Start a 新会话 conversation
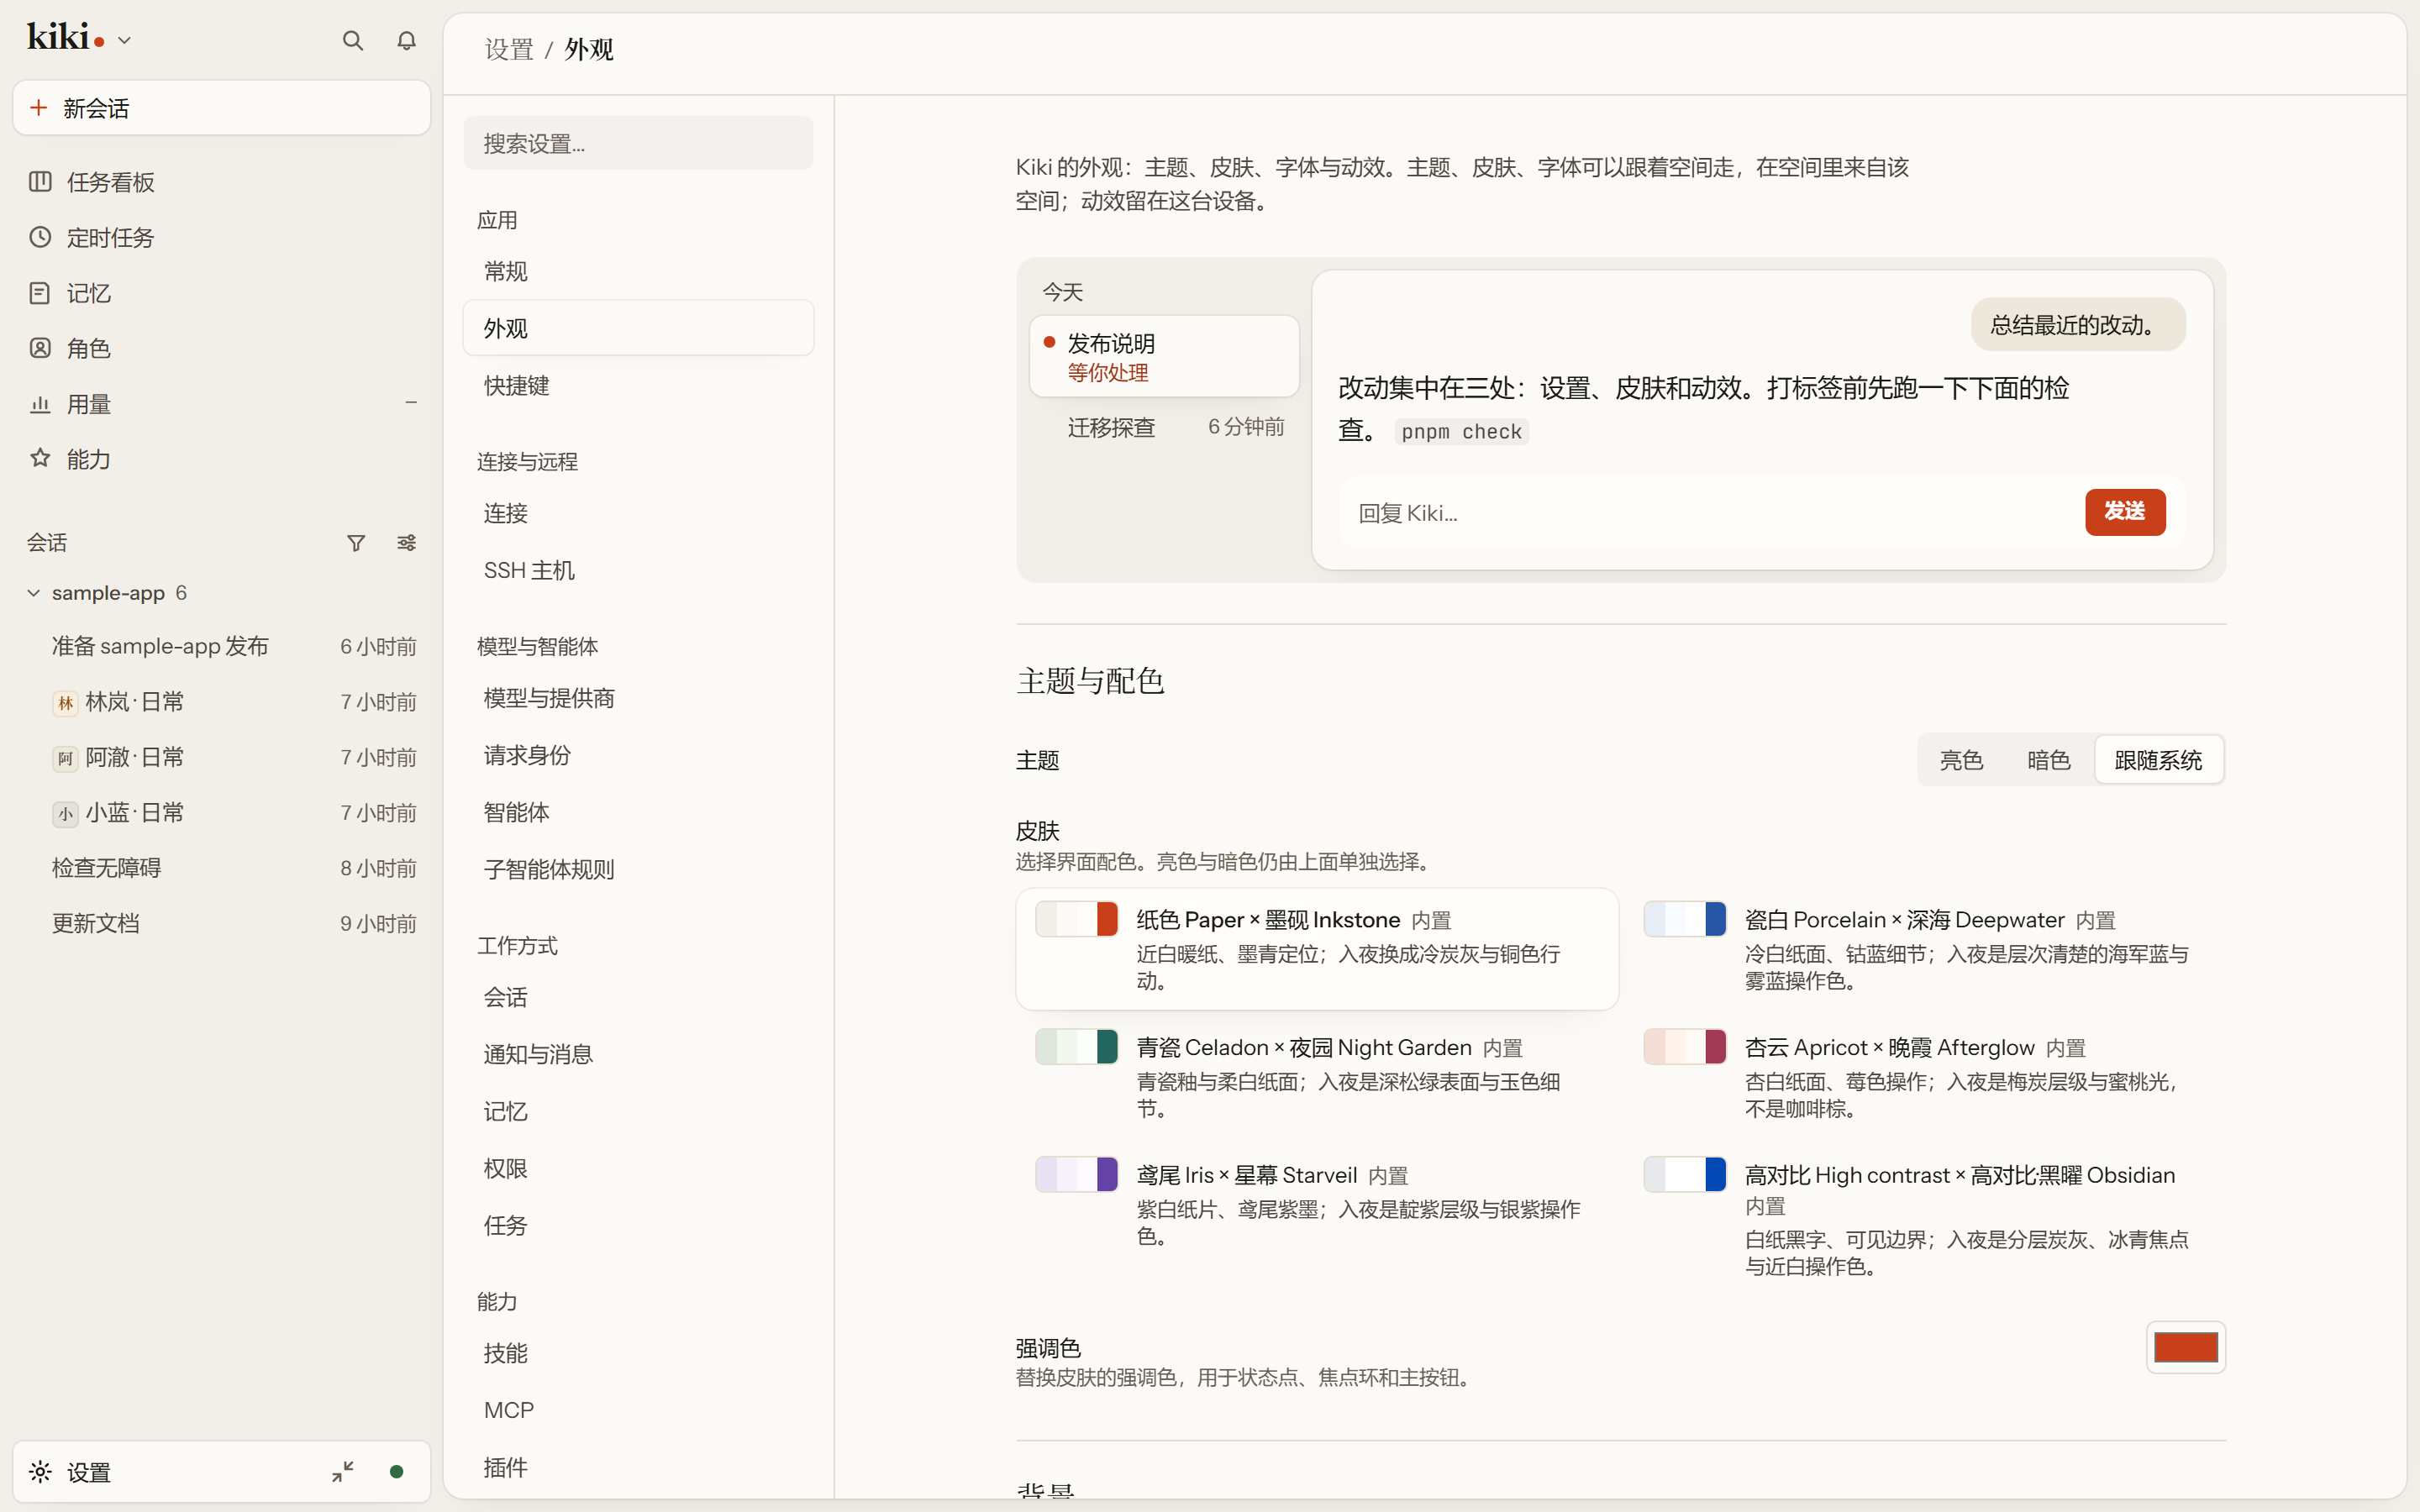 pos(221,108)
